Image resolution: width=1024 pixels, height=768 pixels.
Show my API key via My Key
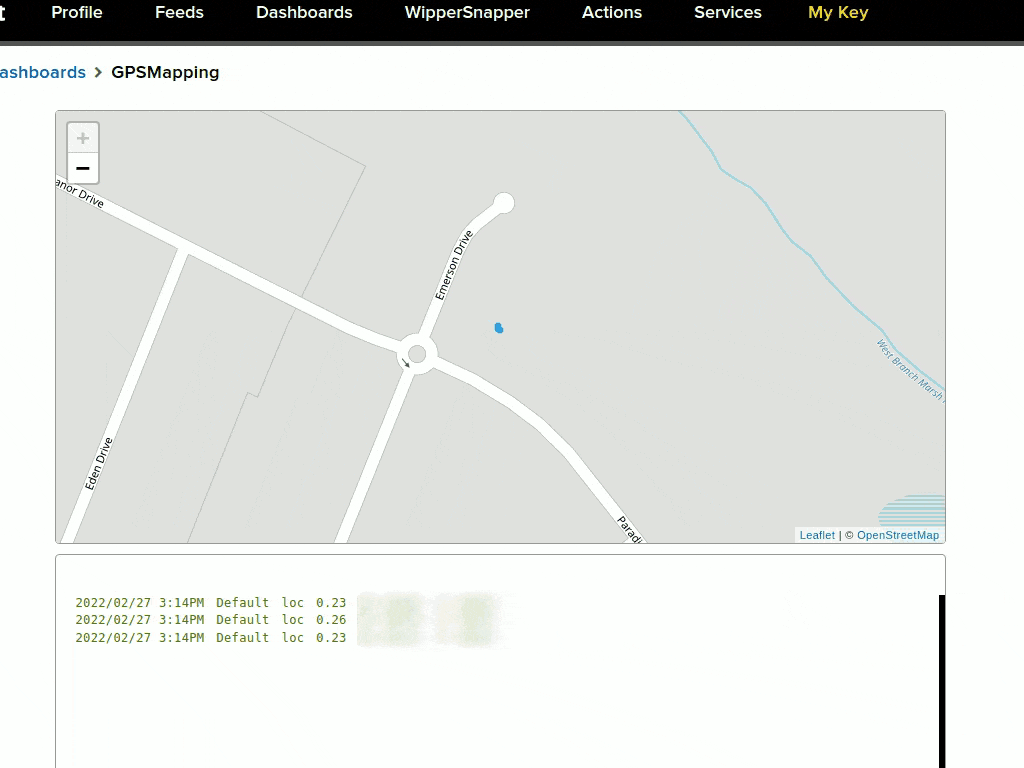point(838,13)
